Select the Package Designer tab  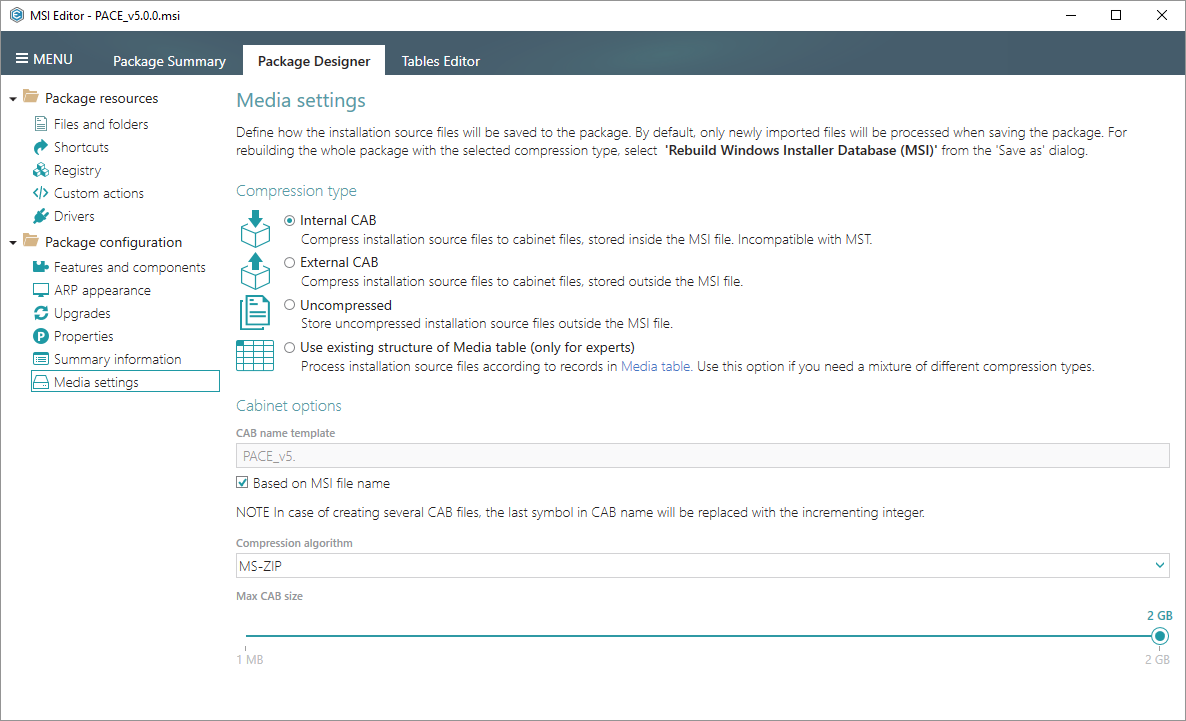click(314, 61)
